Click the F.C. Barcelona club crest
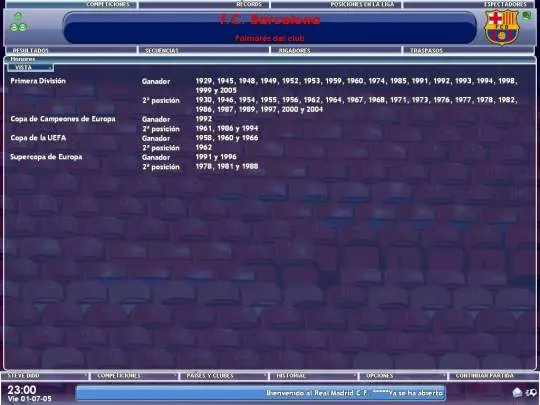 tap(501, 27)
